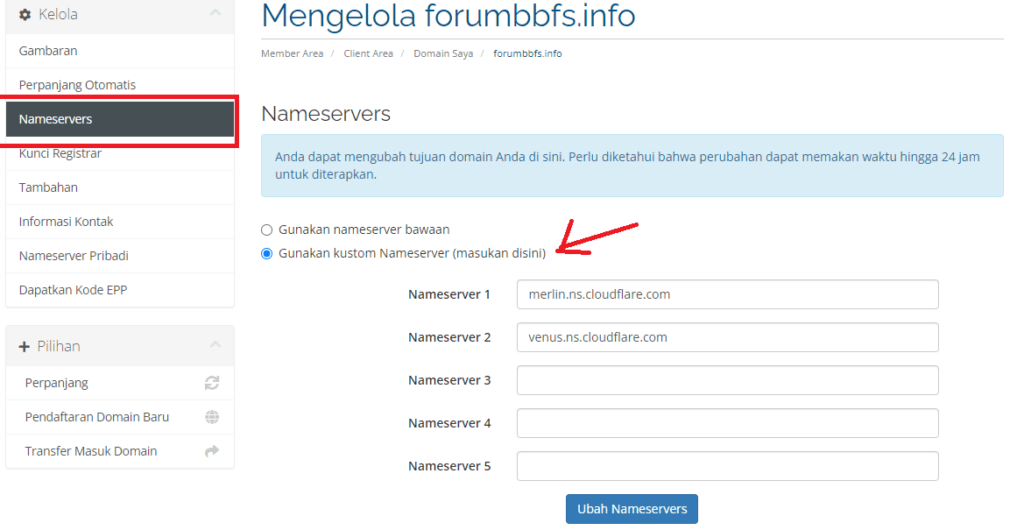Go to Client Area breadcrumb
The image size is (1024, 530).
point(369,53)
